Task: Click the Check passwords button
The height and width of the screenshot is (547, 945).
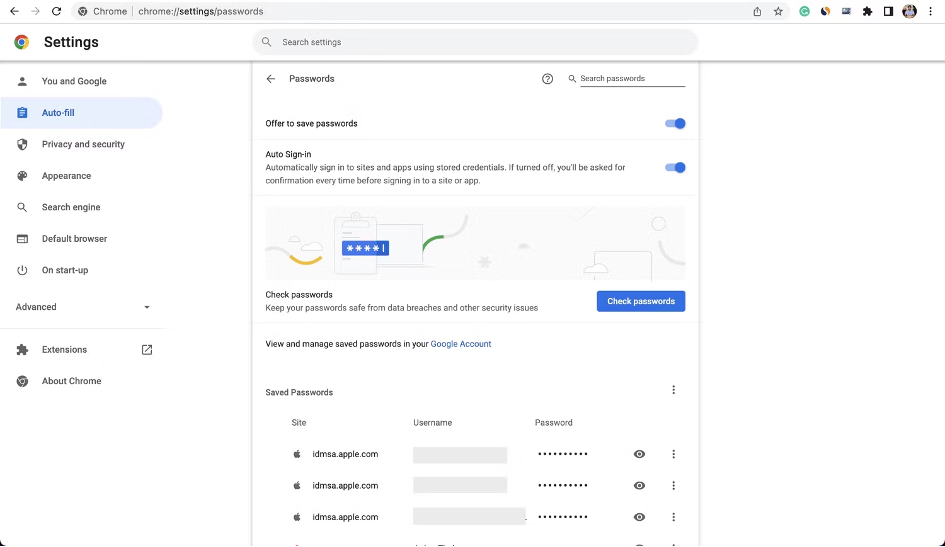Action: 640,301
